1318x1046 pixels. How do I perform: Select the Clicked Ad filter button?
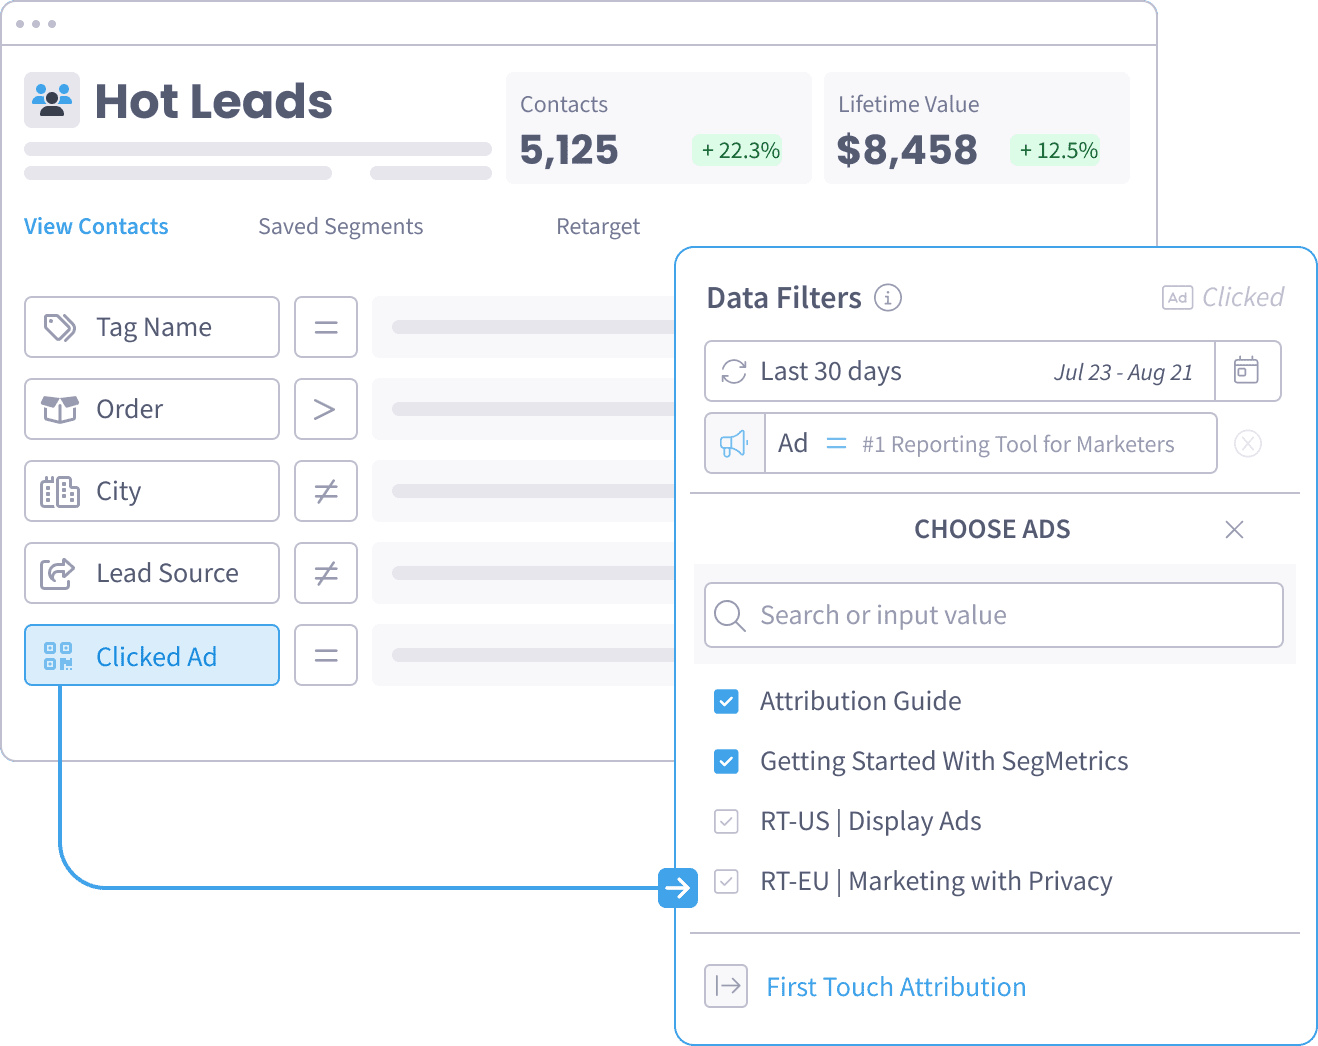point(152,656)
